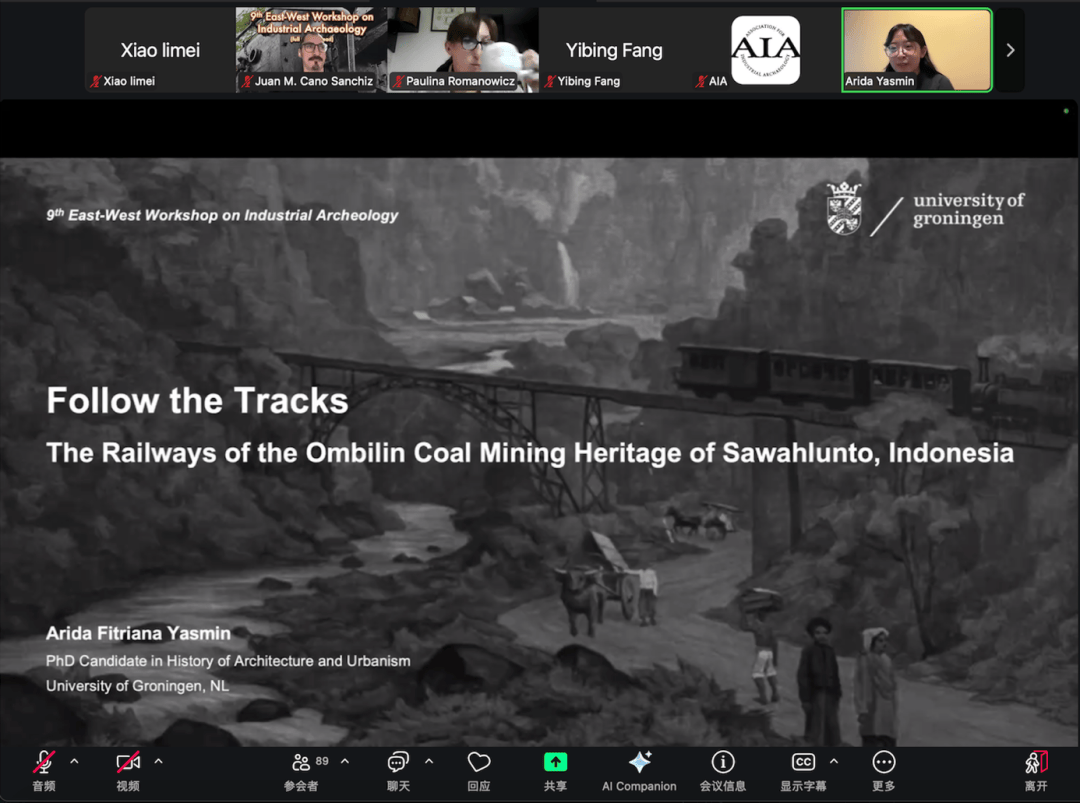Select Arida Yasmin's video thumbnail
The image size is (1080, 803).
pyautogui.click(x=916, y=50)
